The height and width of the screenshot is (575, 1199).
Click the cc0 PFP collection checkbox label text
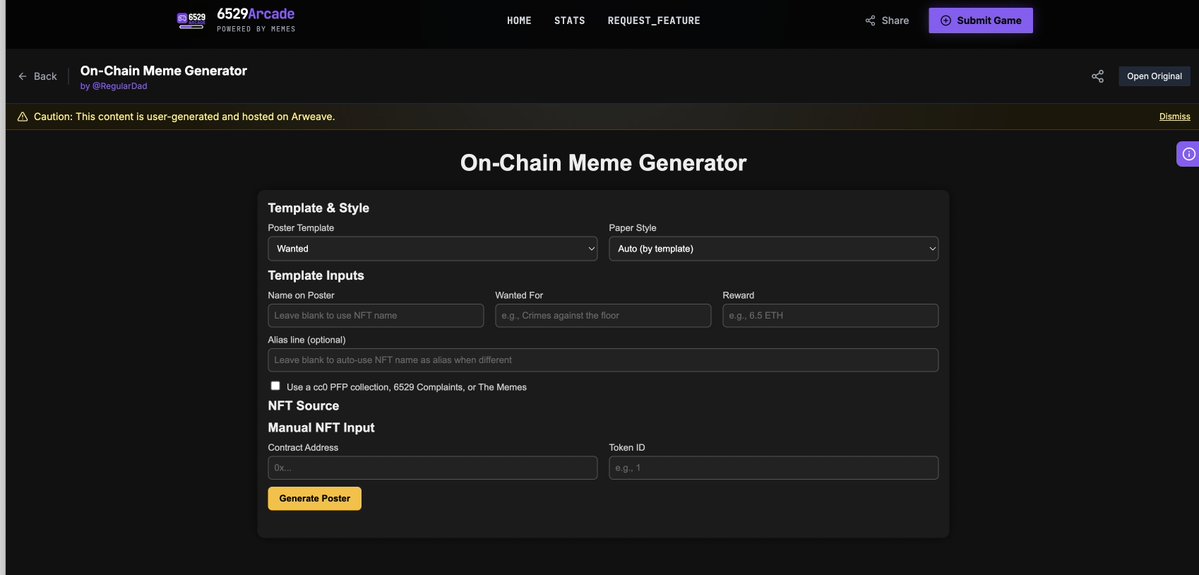407,387
